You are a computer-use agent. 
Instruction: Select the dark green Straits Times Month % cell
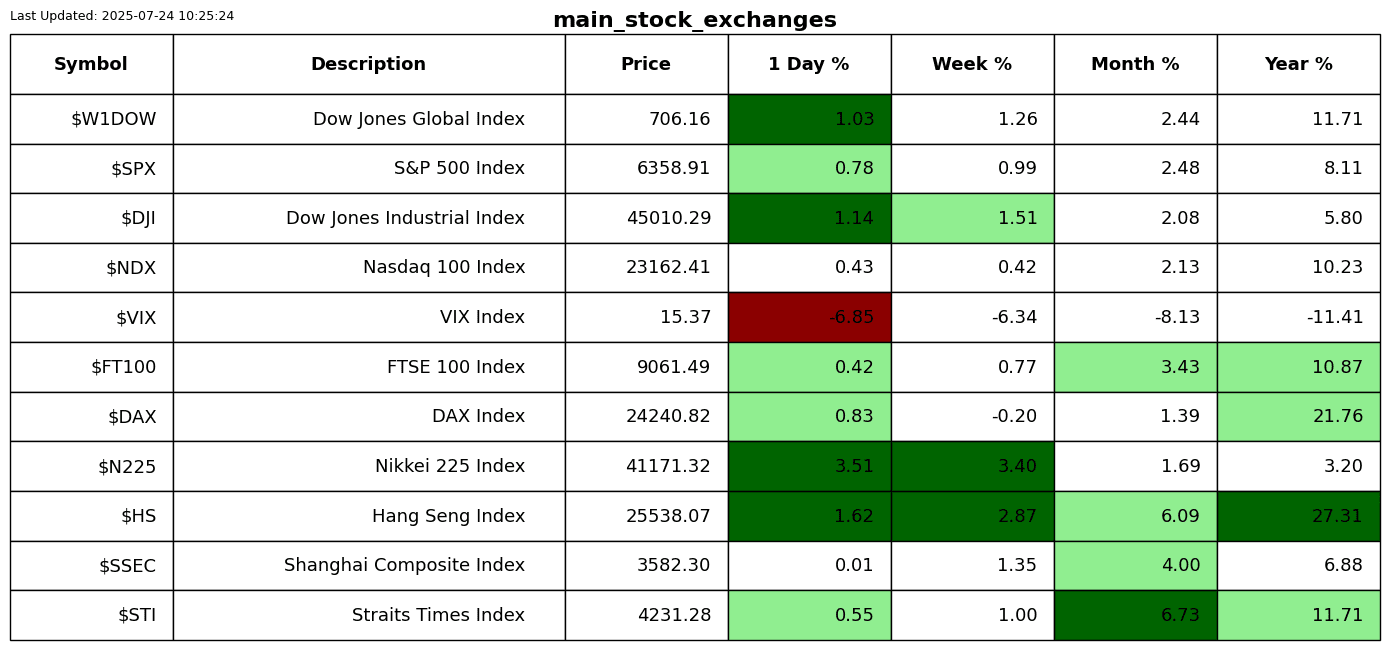[x=1135, y=615]
